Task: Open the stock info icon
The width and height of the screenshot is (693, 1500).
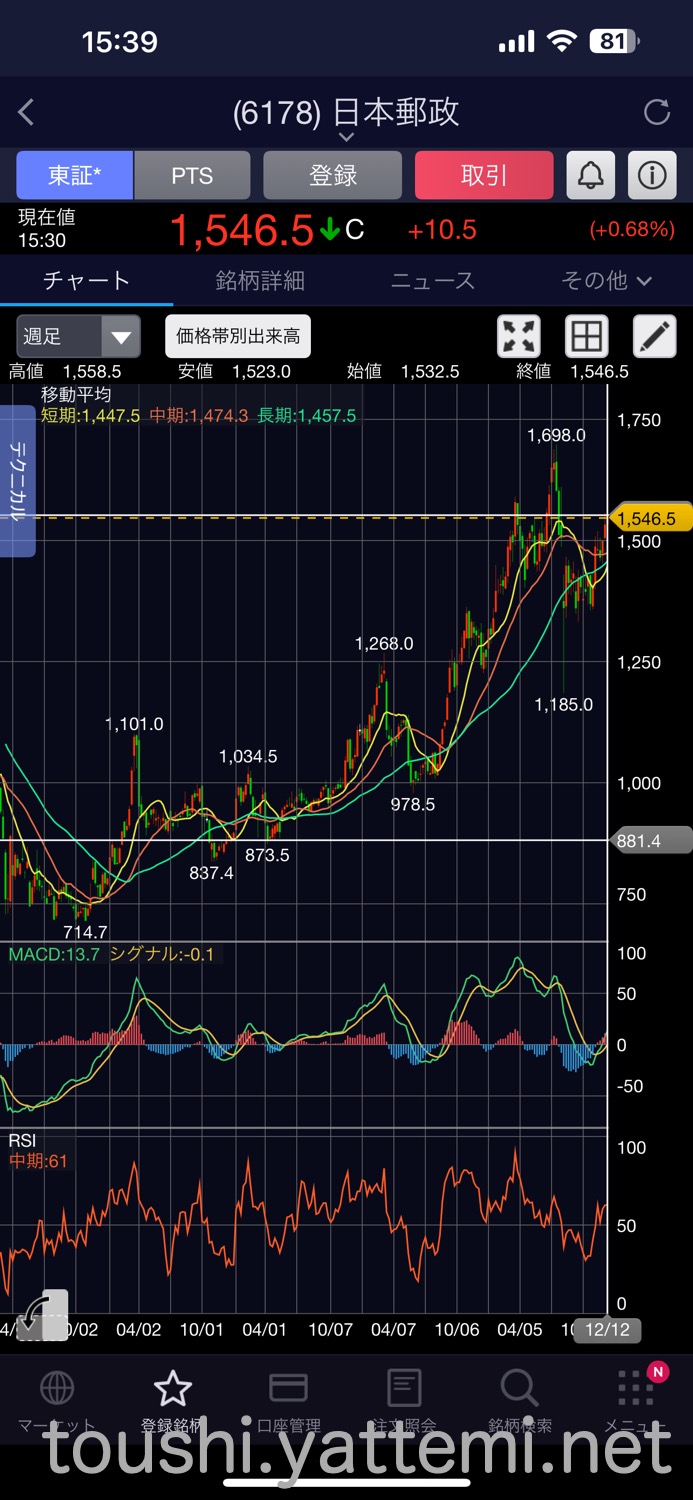Action: 652,176
